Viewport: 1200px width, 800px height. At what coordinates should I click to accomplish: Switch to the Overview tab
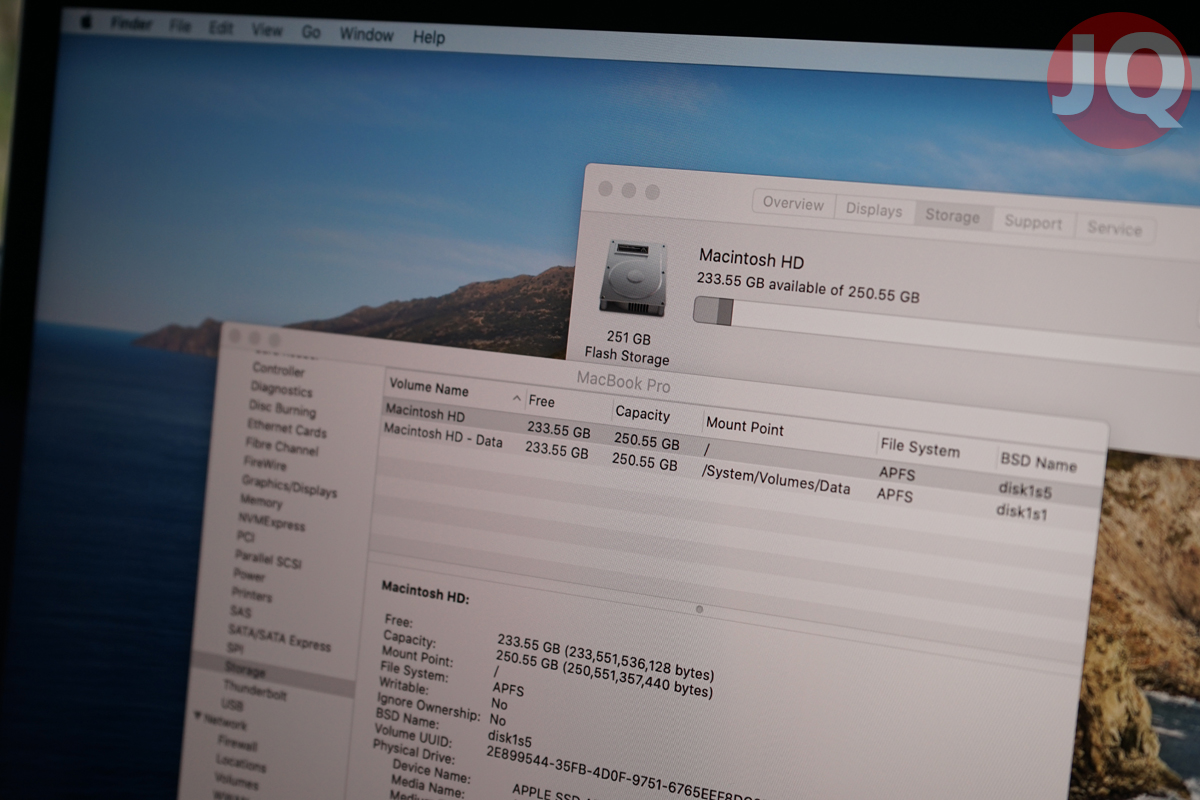(x=793, y=203)
